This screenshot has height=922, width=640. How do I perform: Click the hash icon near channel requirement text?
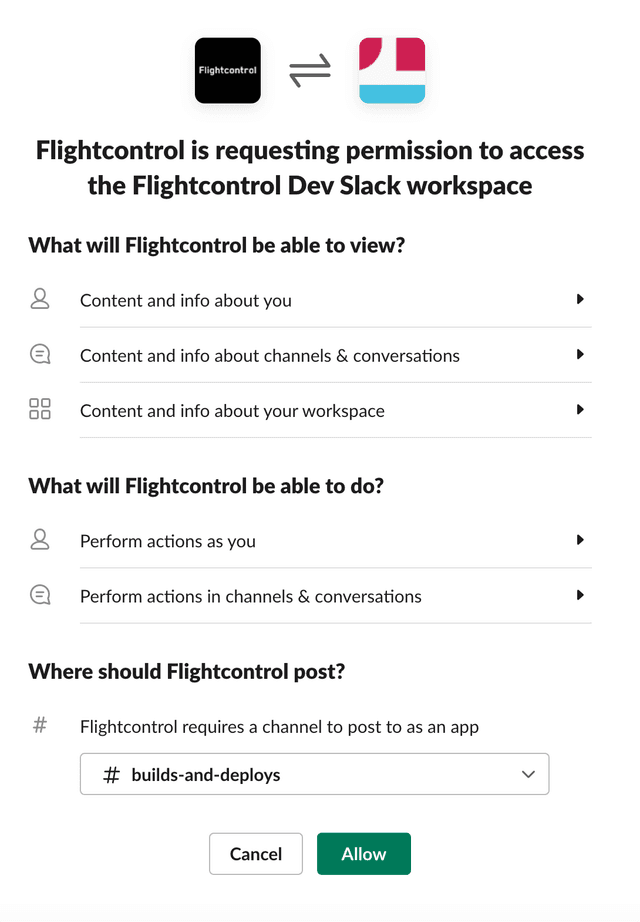coord(40,725)
